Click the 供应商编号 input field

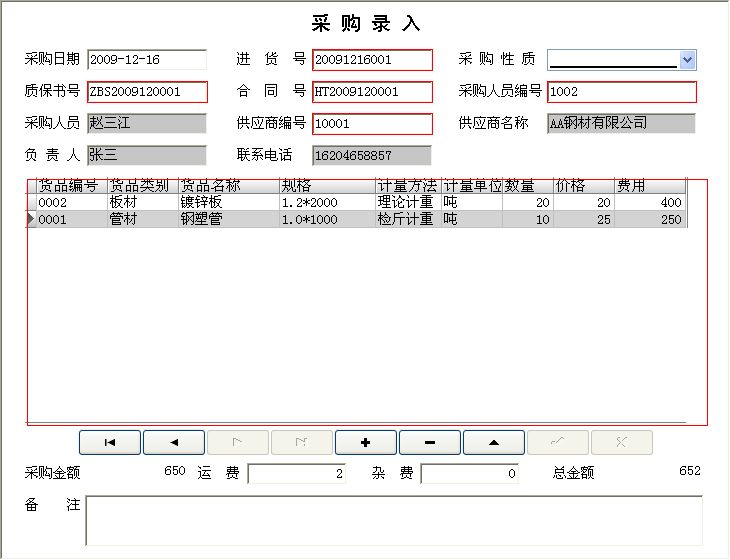(372, 124)
